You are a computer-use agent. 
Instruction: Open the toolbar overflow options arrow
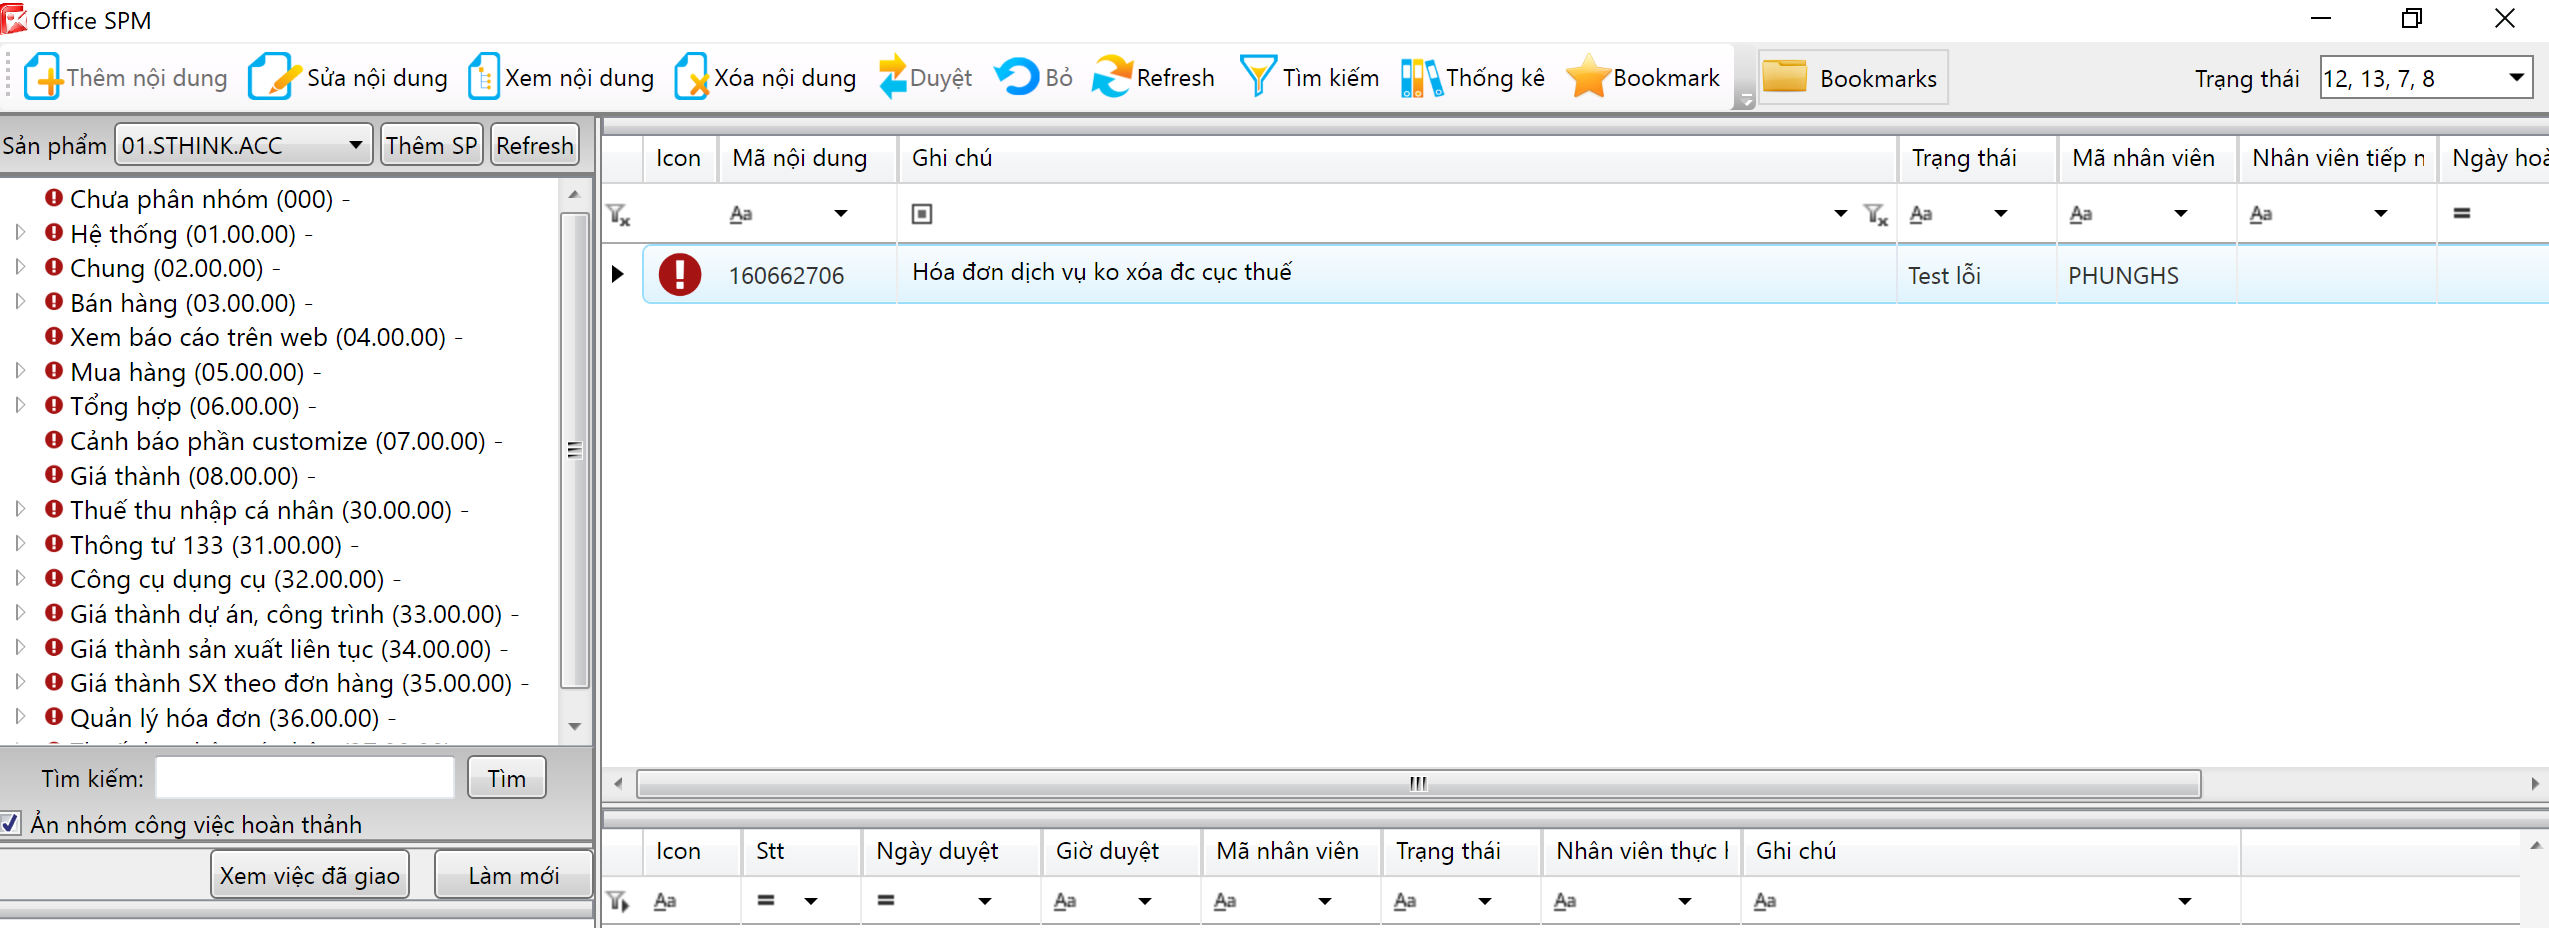[1746, 99]
